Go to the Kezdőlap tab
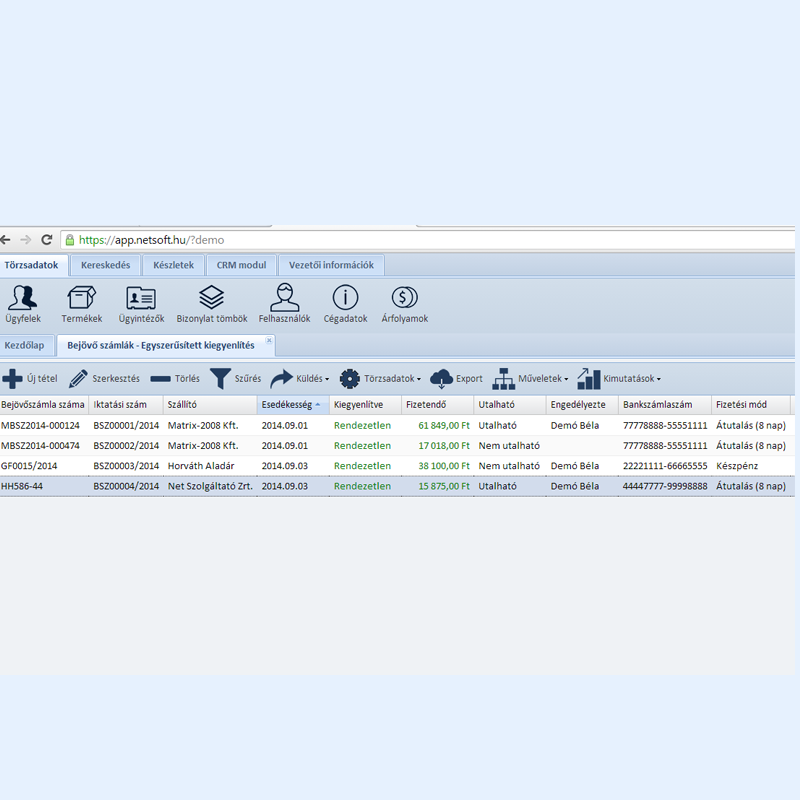The image size is (800, 800). click(25, 346)
